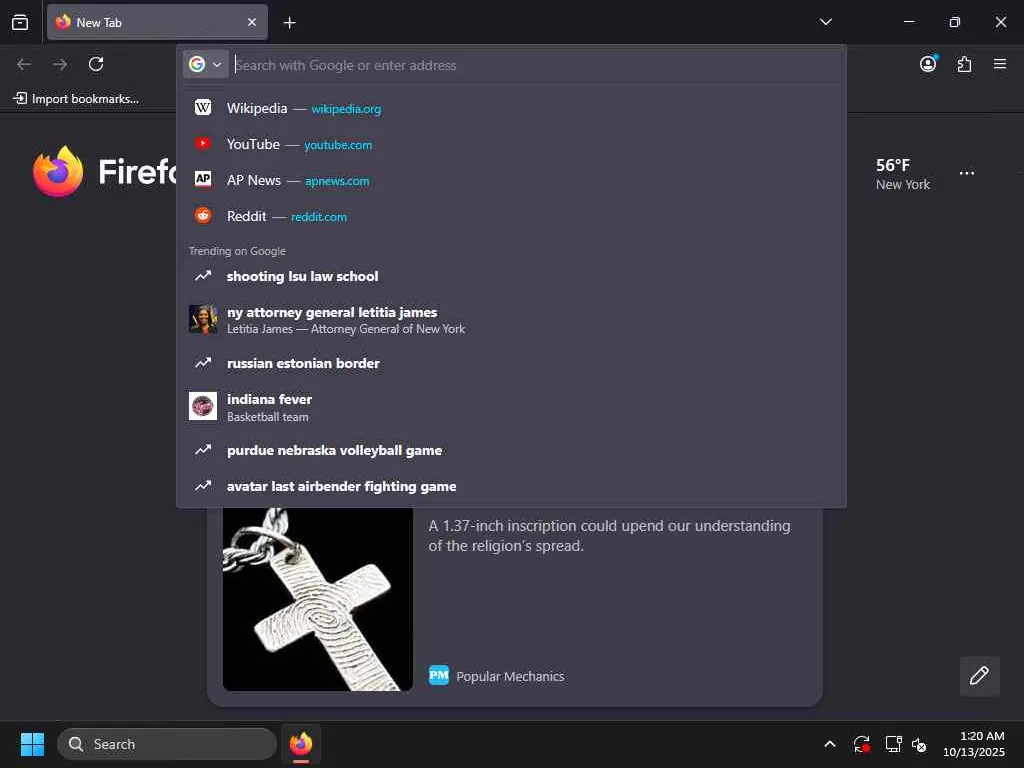Click the taskbar Search box
This screenshot has height=768, width=1024.
pos(167,744)
